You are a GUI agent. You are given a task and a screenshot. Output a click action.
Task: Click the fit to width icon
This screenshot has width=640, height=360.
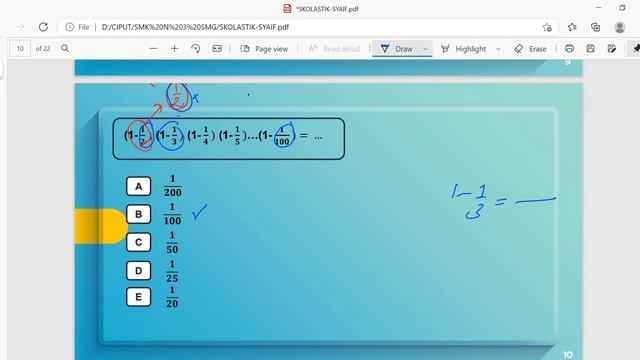point(217,49)
